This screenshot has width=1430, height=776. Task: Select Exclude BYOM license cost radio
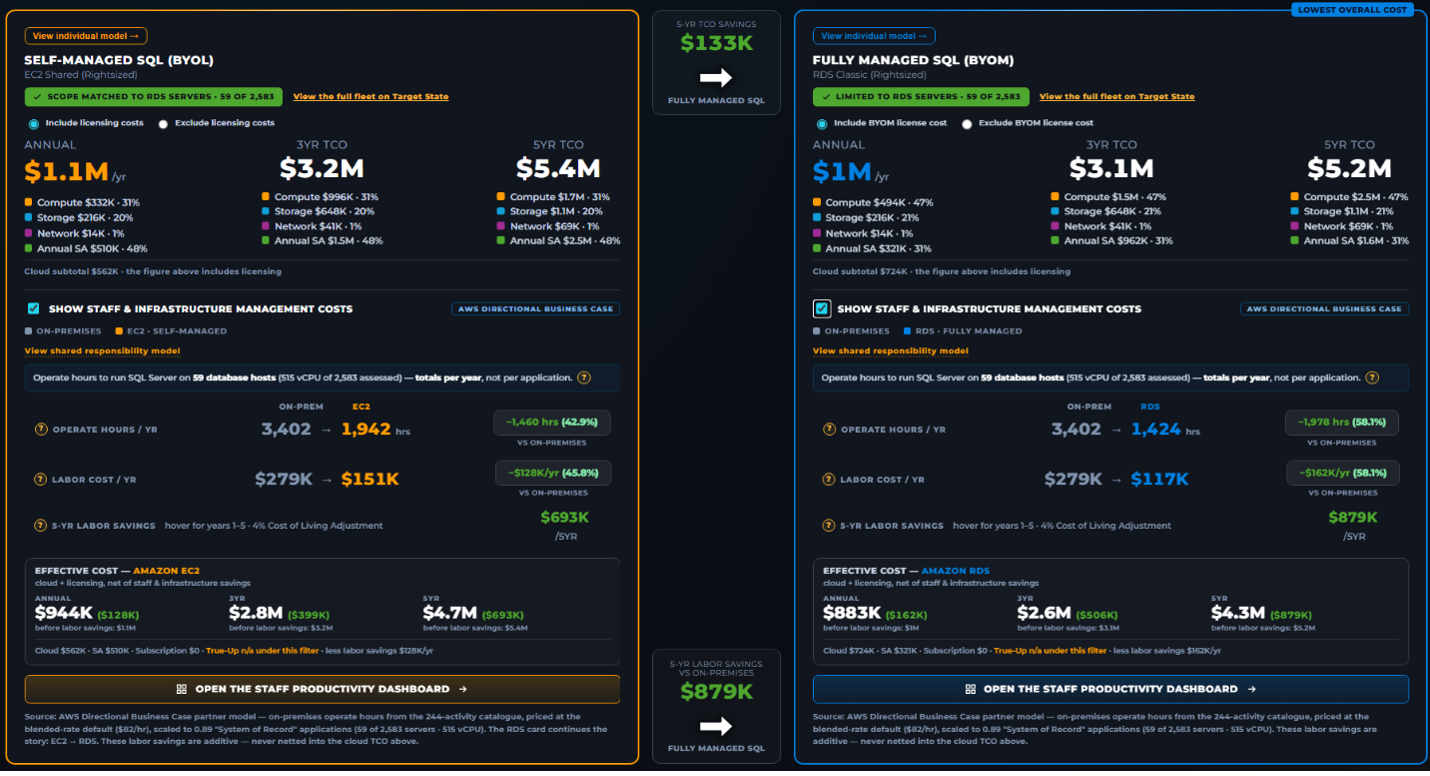pos(967,124)
